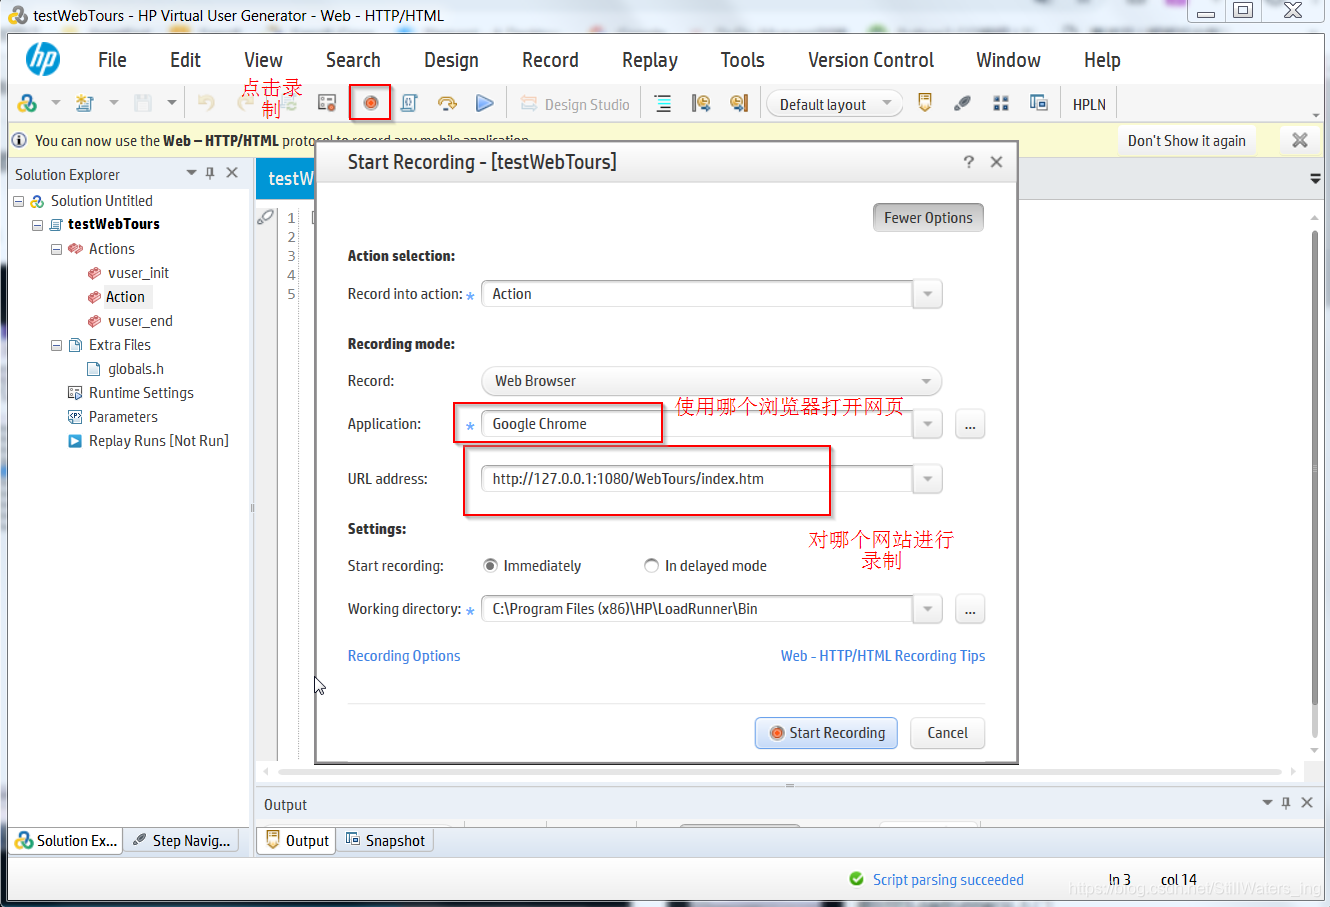Pin the Solution Explorer panel

click(x=210, y=173)
